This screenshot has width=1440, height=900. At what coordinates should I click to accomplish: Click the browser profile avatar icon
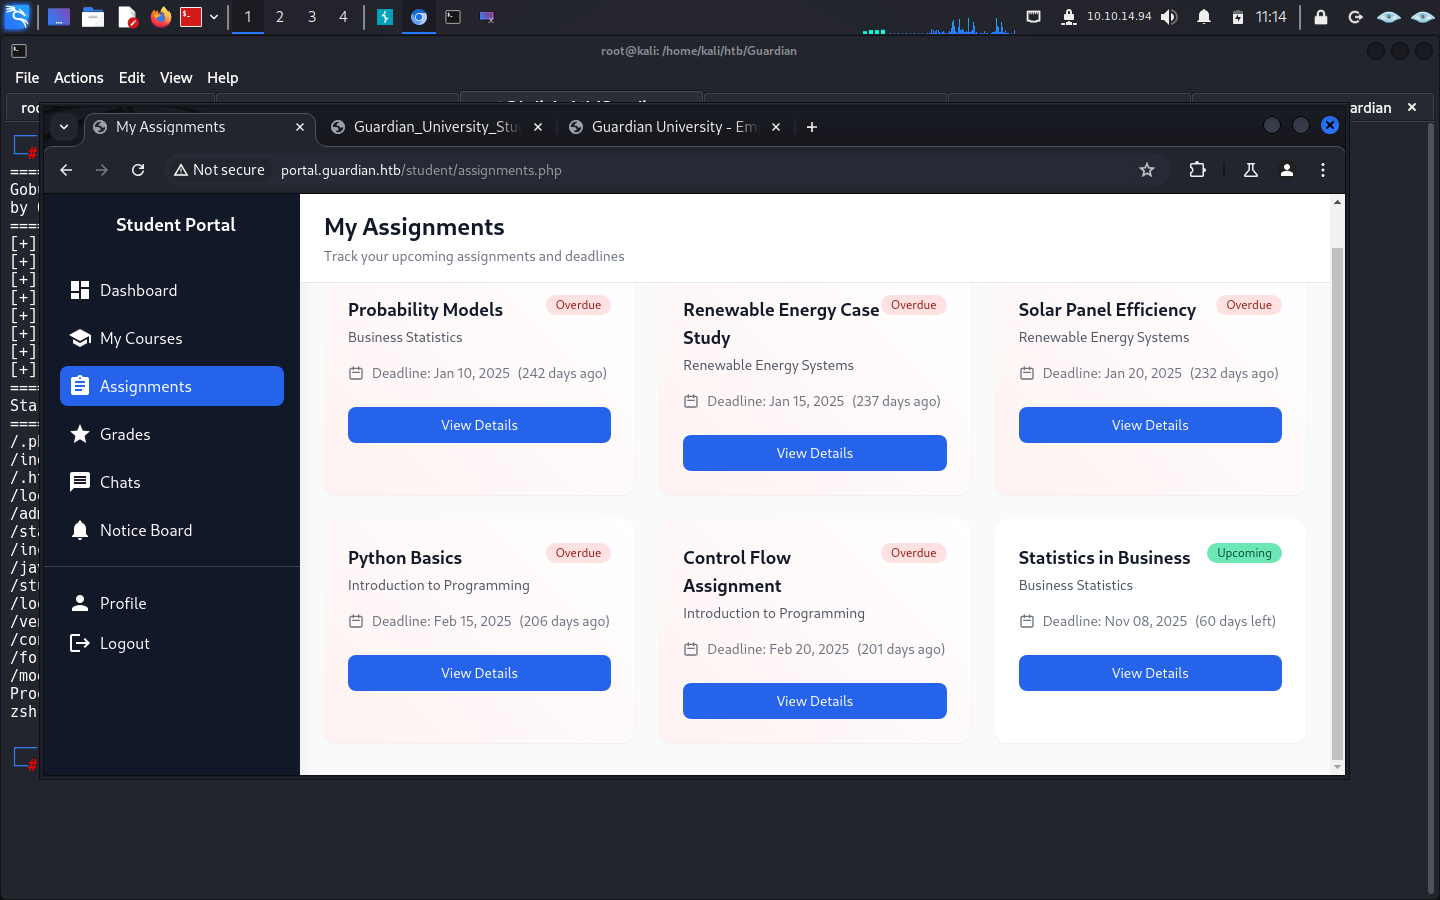point(1287,170)
